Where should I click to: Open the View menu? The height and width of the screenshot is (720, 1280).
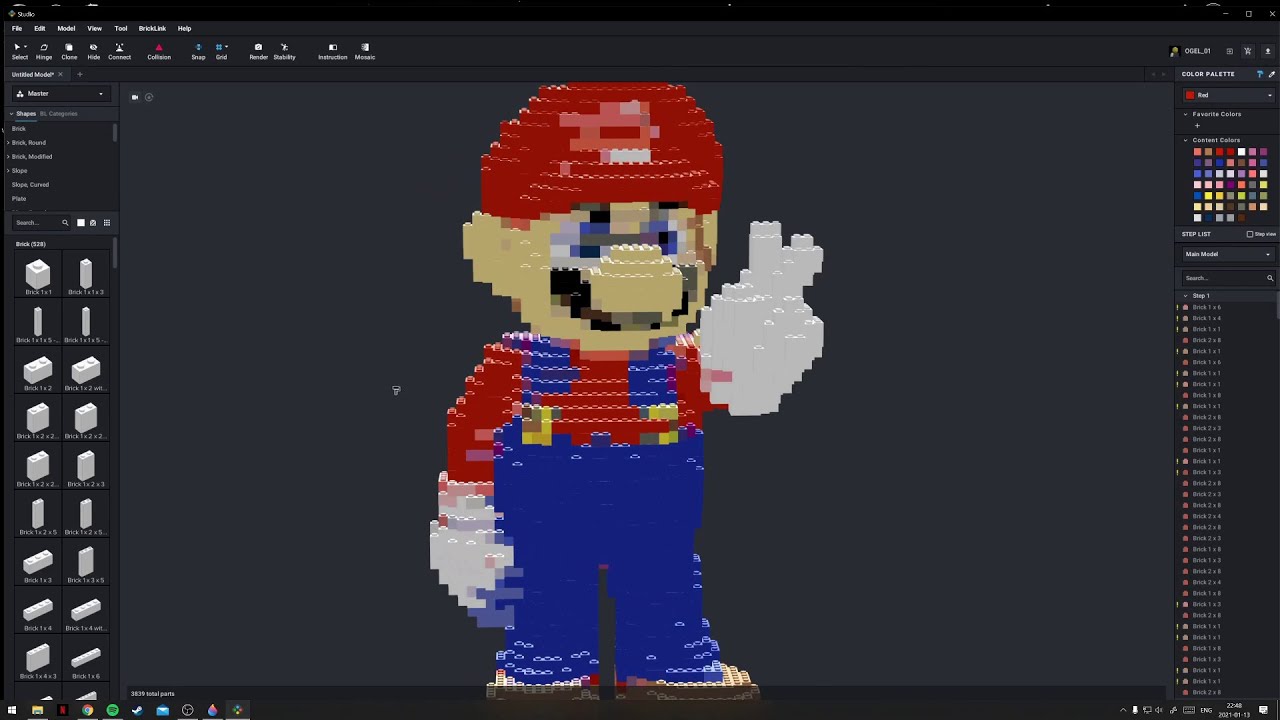pos(94,28)
